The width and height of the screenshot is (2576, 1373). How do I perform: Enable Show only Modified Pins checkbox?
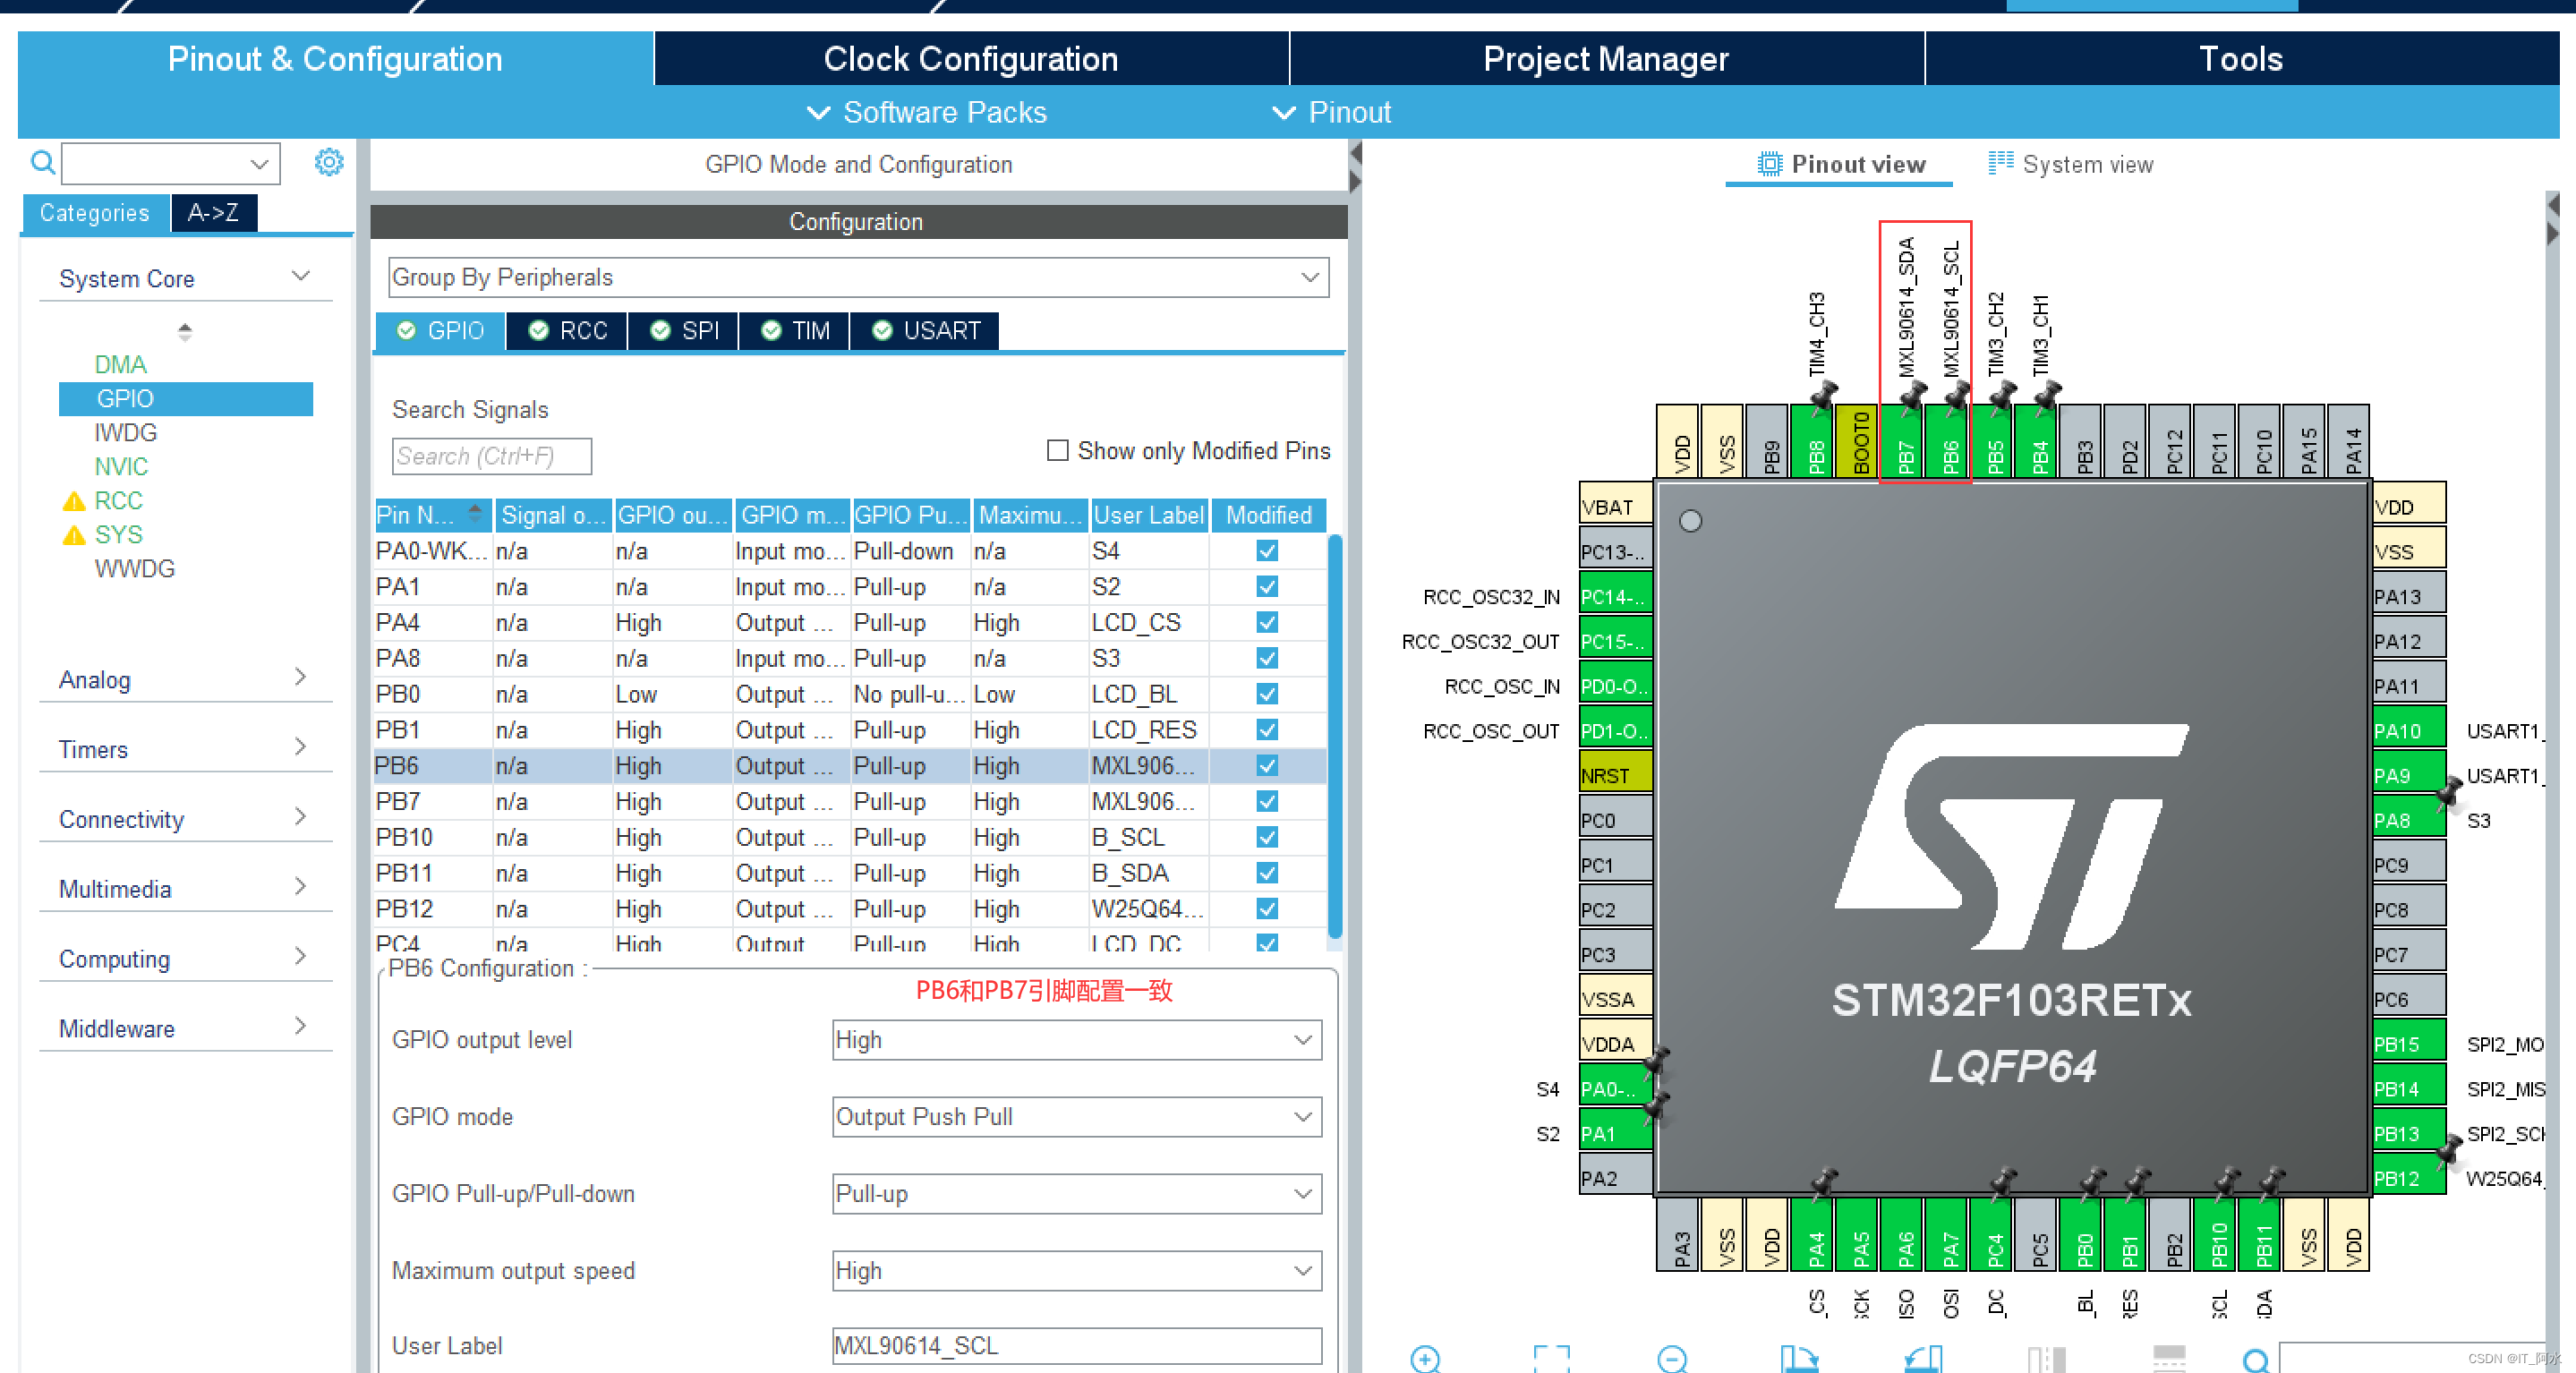click(1057, 450)
